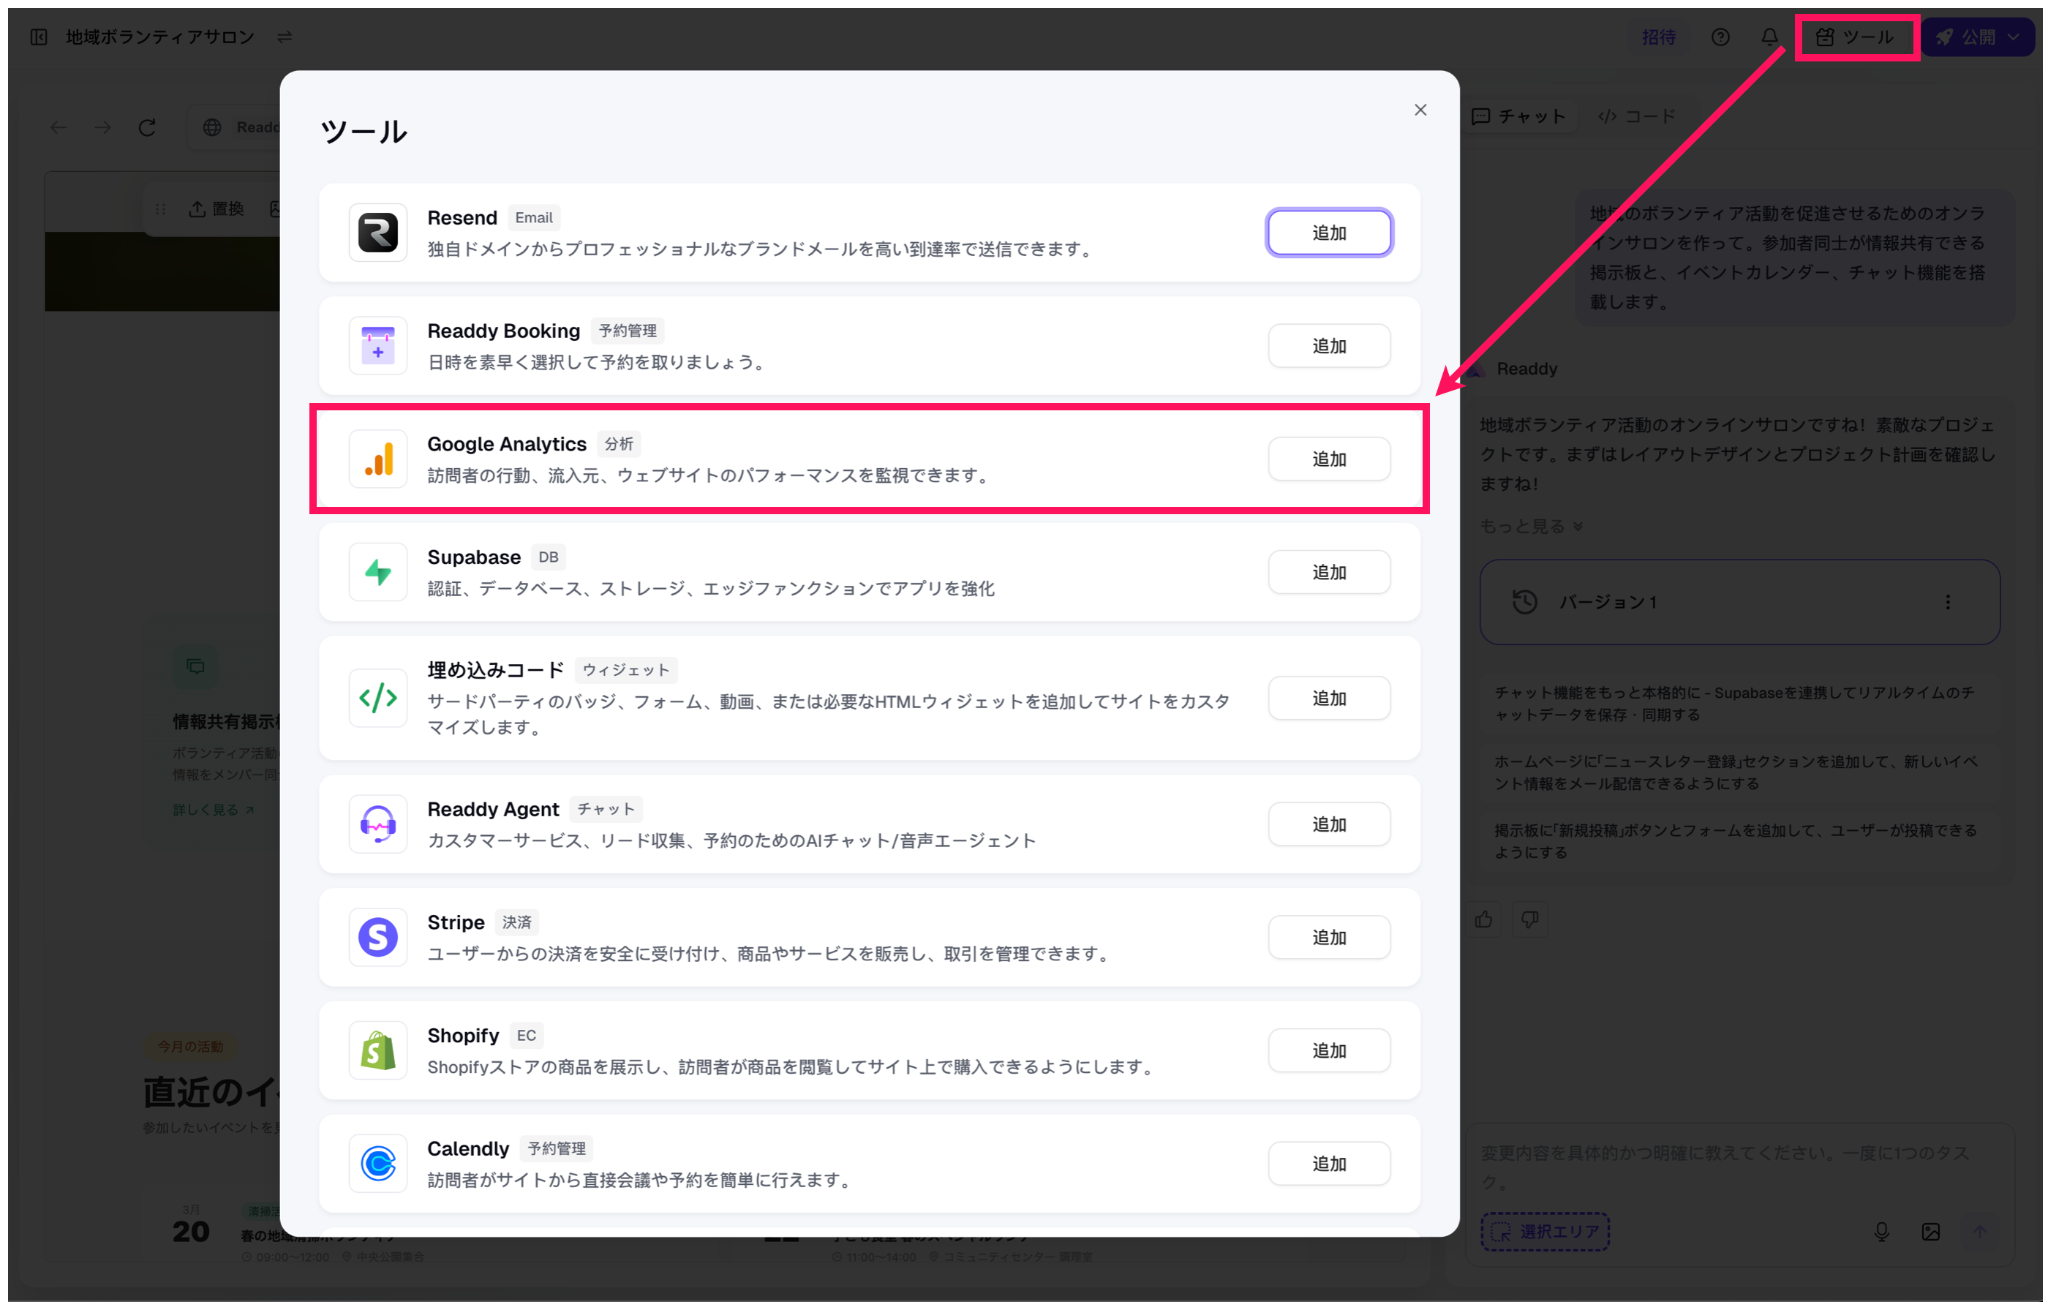
Task: Switch to the コード tab
Action: click(1636, 116)
